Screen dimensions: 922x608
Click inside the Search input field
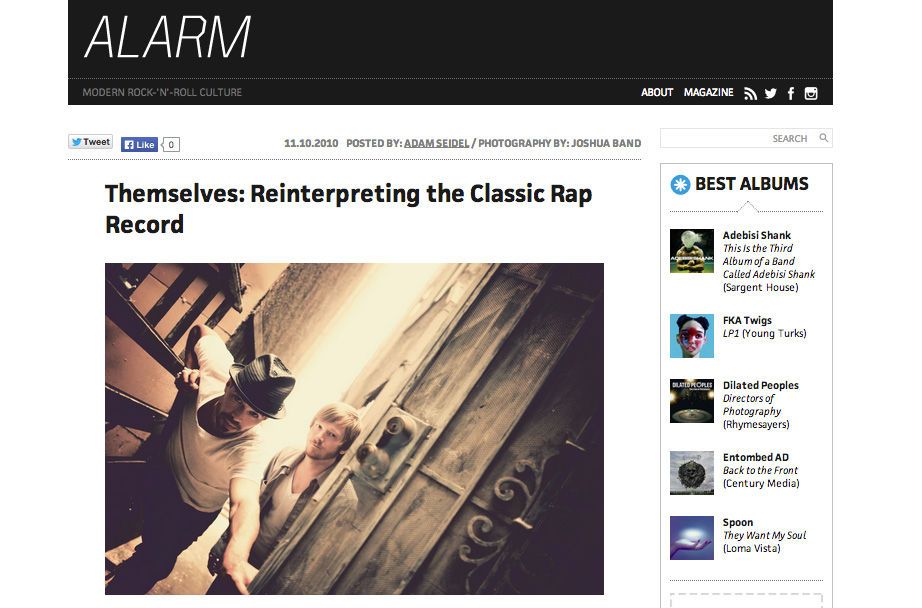pos(738,138)
